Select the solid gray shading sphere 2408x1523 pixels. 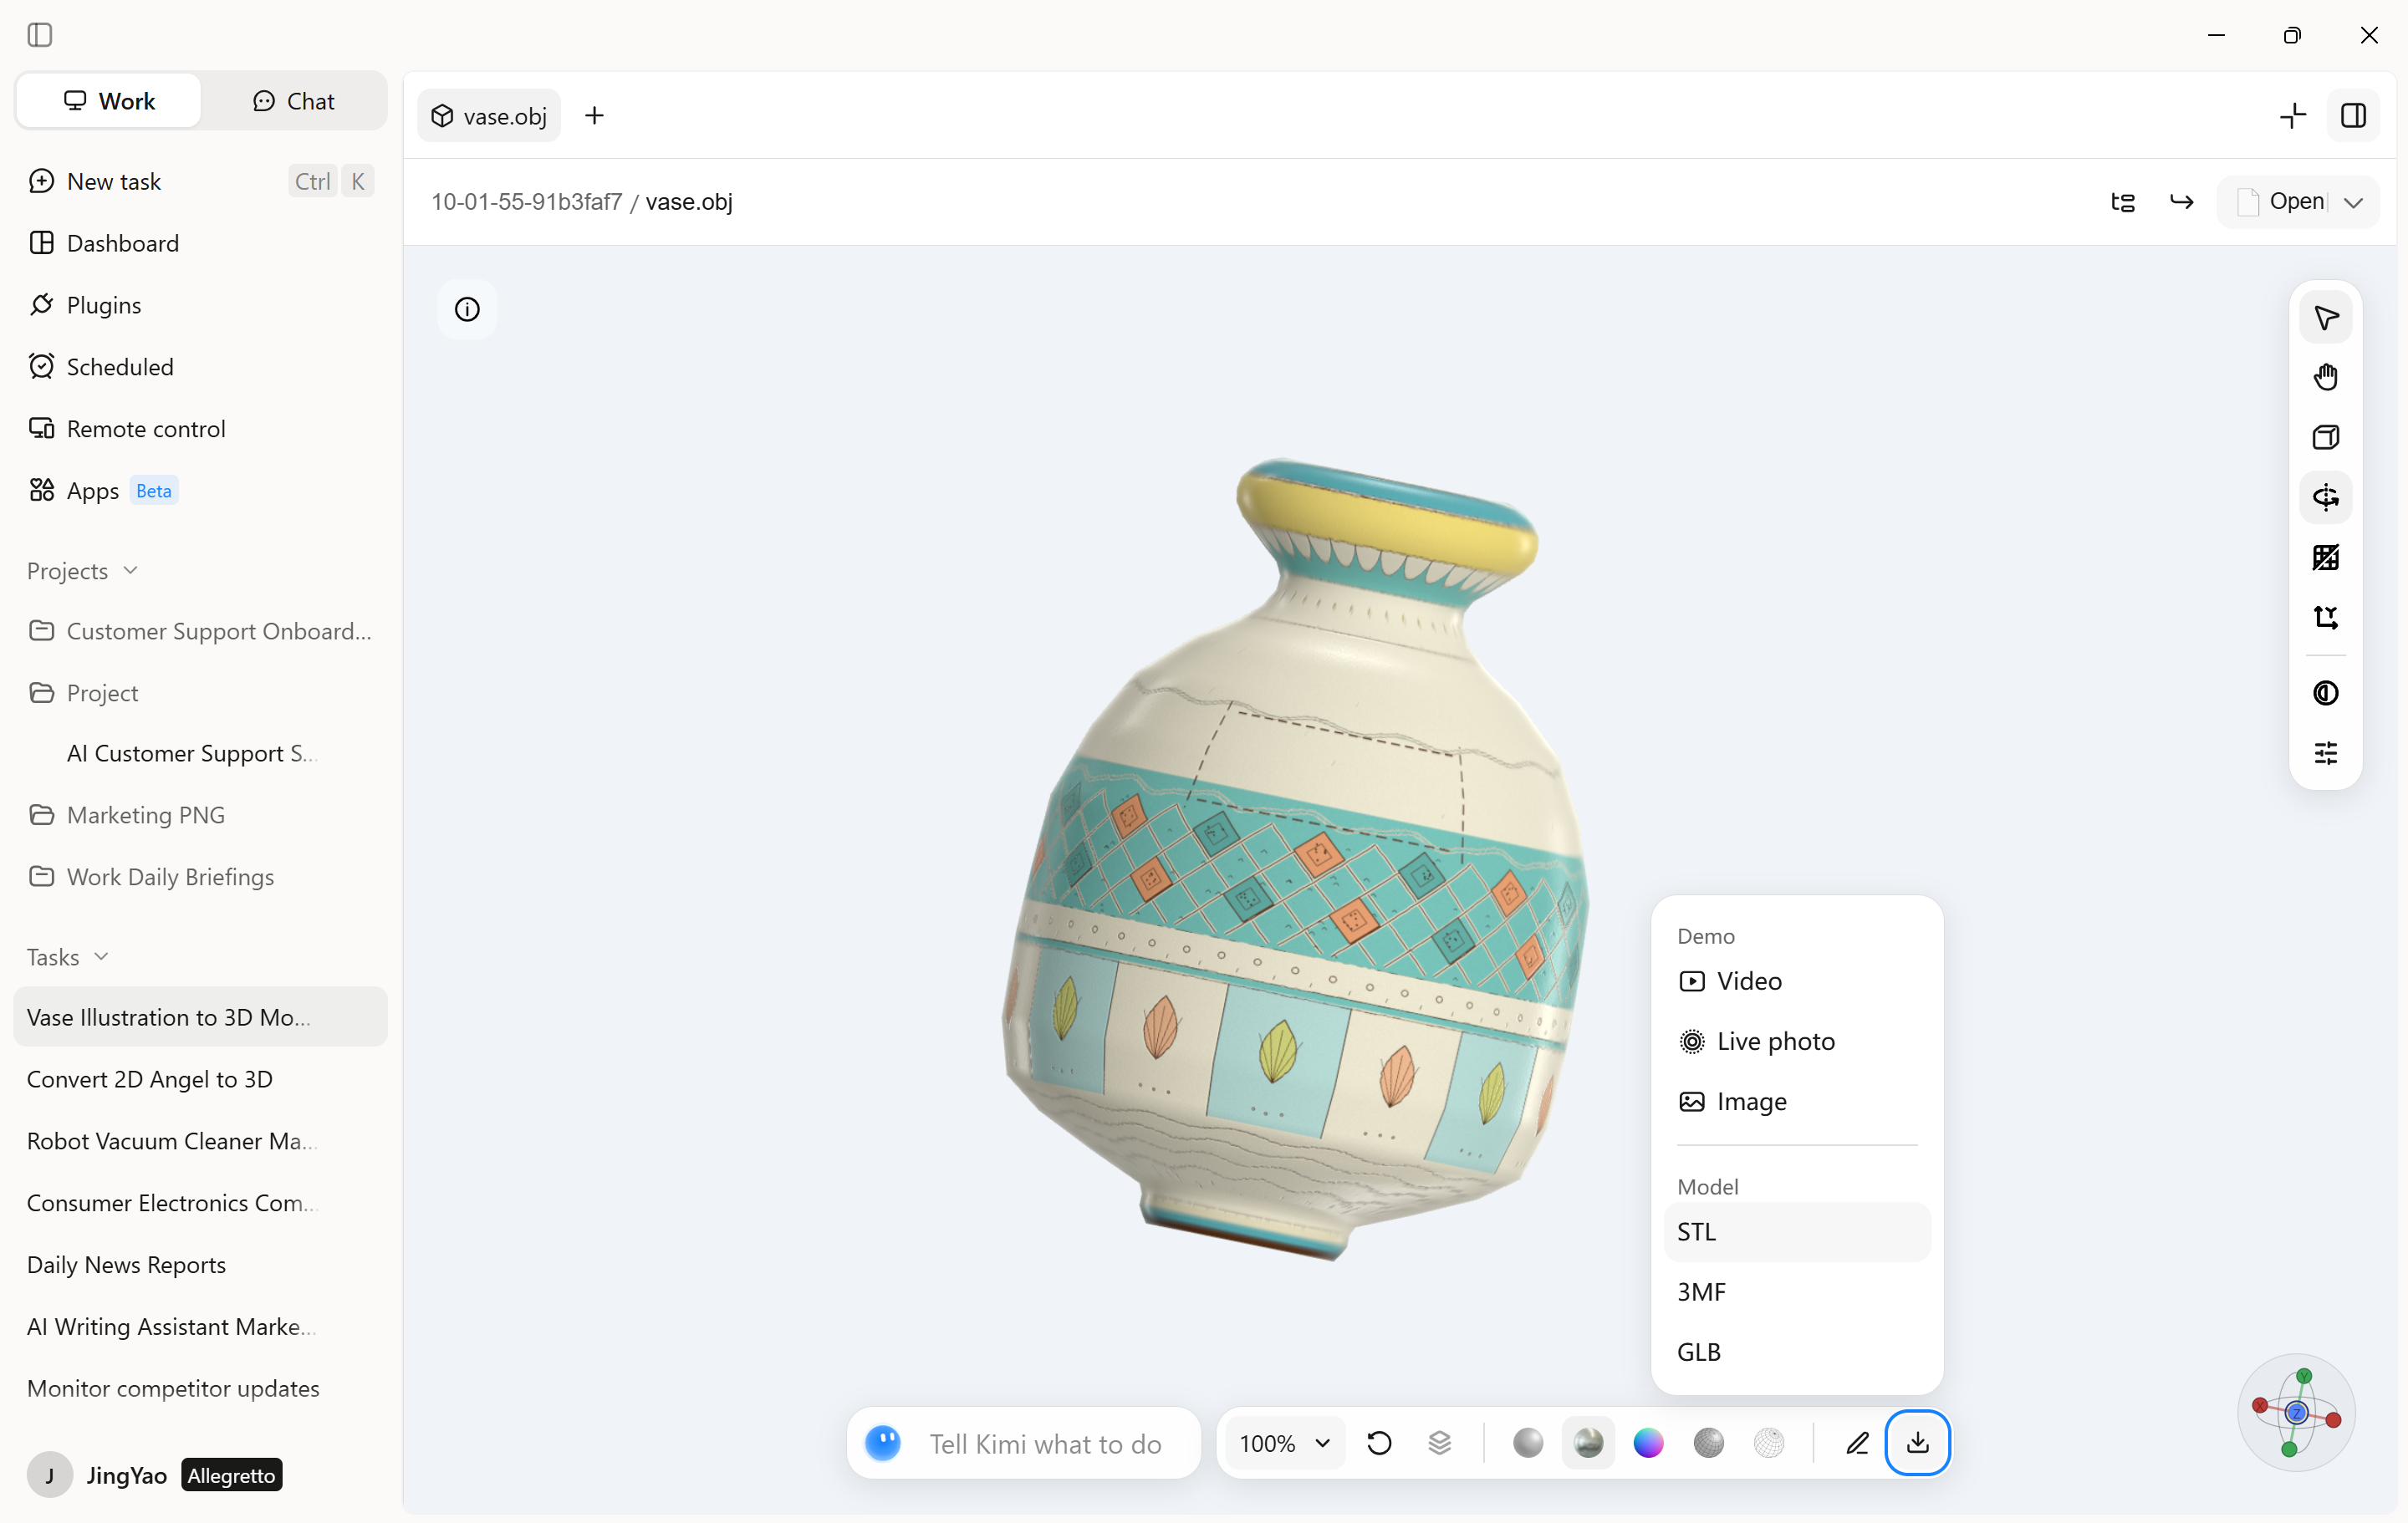1527,1443
